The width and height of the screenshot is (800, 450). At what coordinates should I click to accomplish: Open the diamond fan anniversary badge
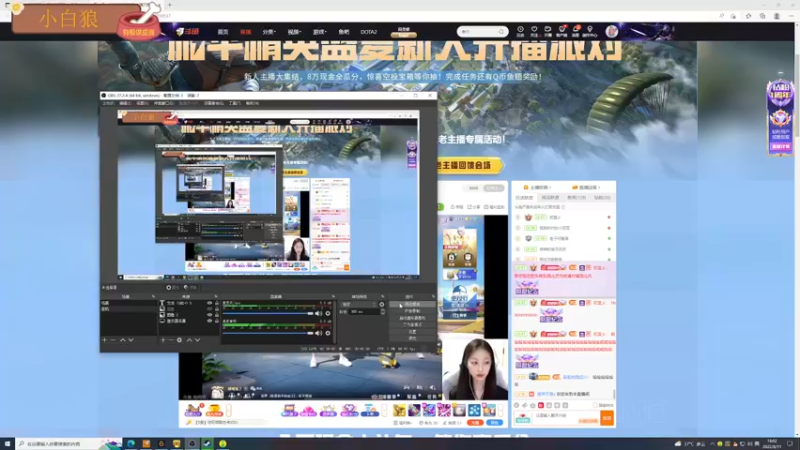point(780,117)
